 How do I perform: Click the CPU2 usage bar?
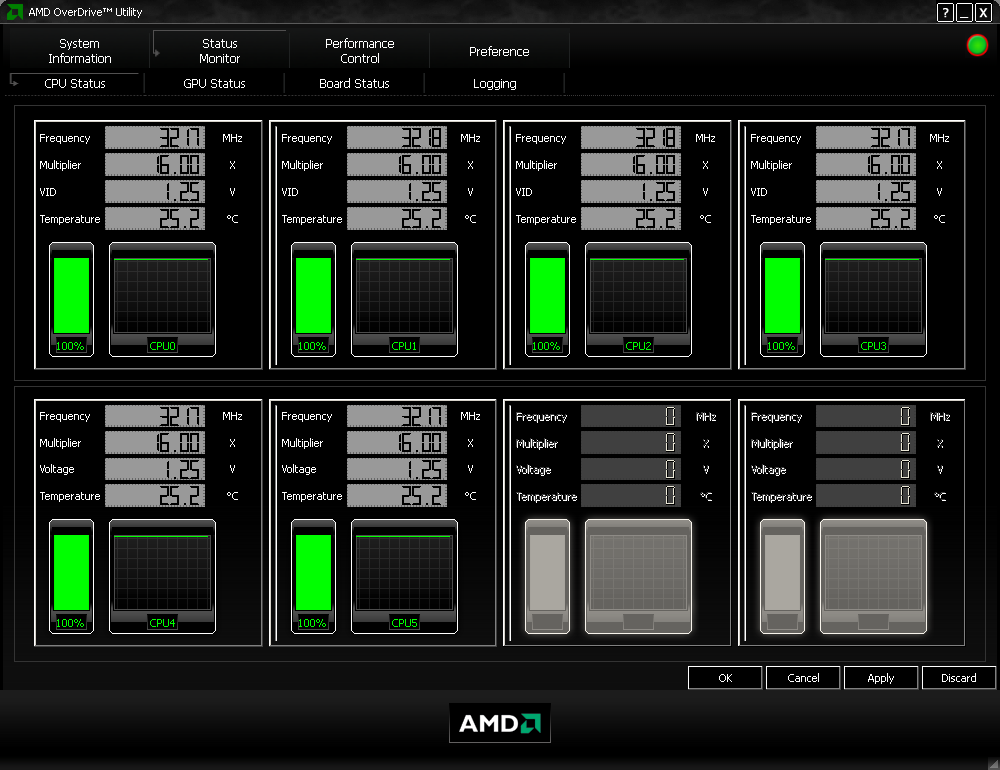547,295
